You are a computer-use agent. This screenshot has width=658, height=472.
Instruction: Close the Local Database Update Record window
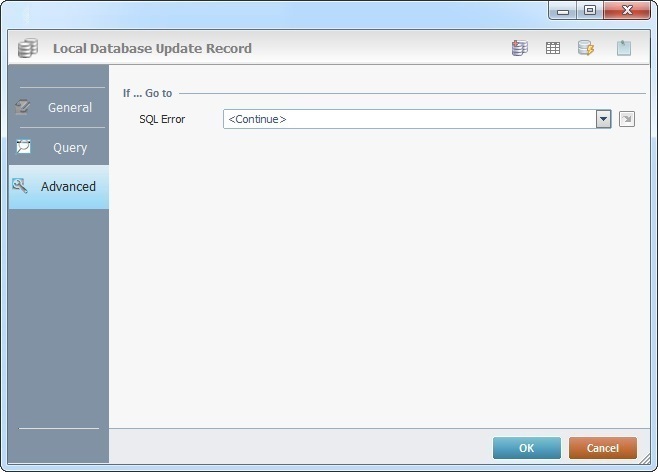point(627,10)
